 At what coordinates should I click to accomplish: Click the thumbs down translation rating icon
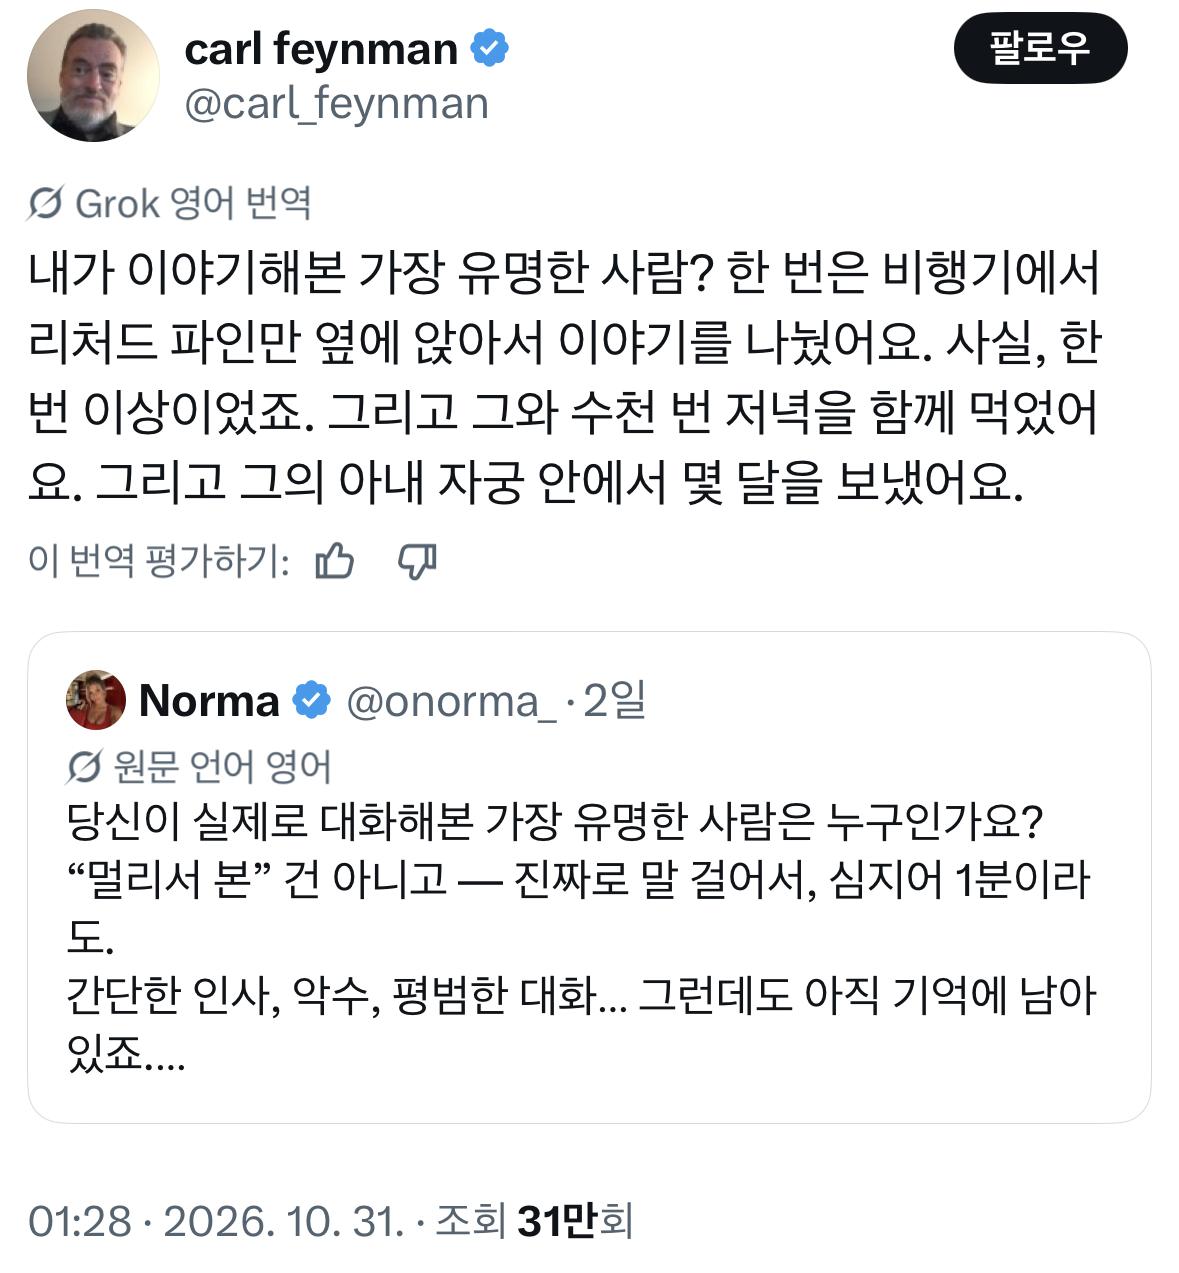pyautogui.click(x=417, y=562)
